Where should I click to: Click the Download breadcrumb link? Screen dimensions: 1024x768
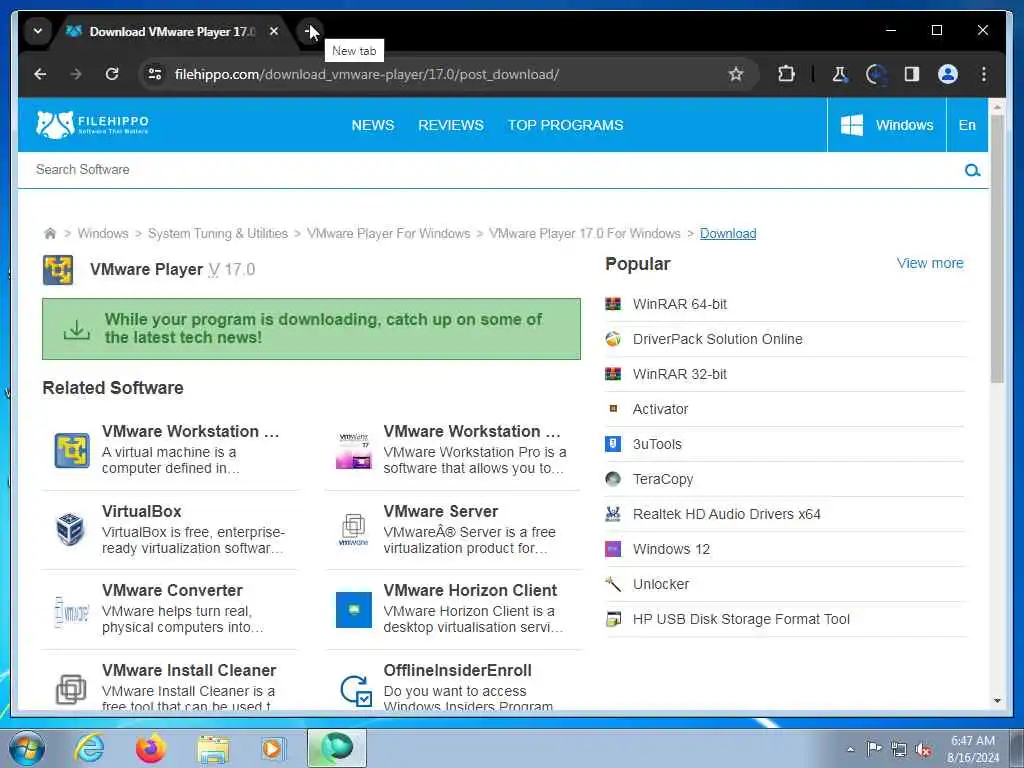tap(728, 233)
